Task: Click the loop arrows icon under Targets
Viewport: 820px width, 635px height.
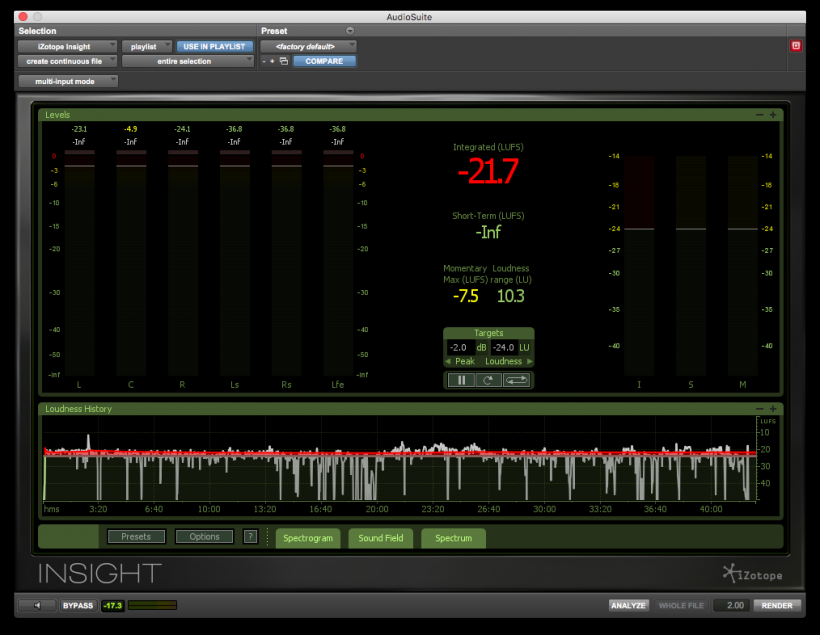Action: [517, 380]
